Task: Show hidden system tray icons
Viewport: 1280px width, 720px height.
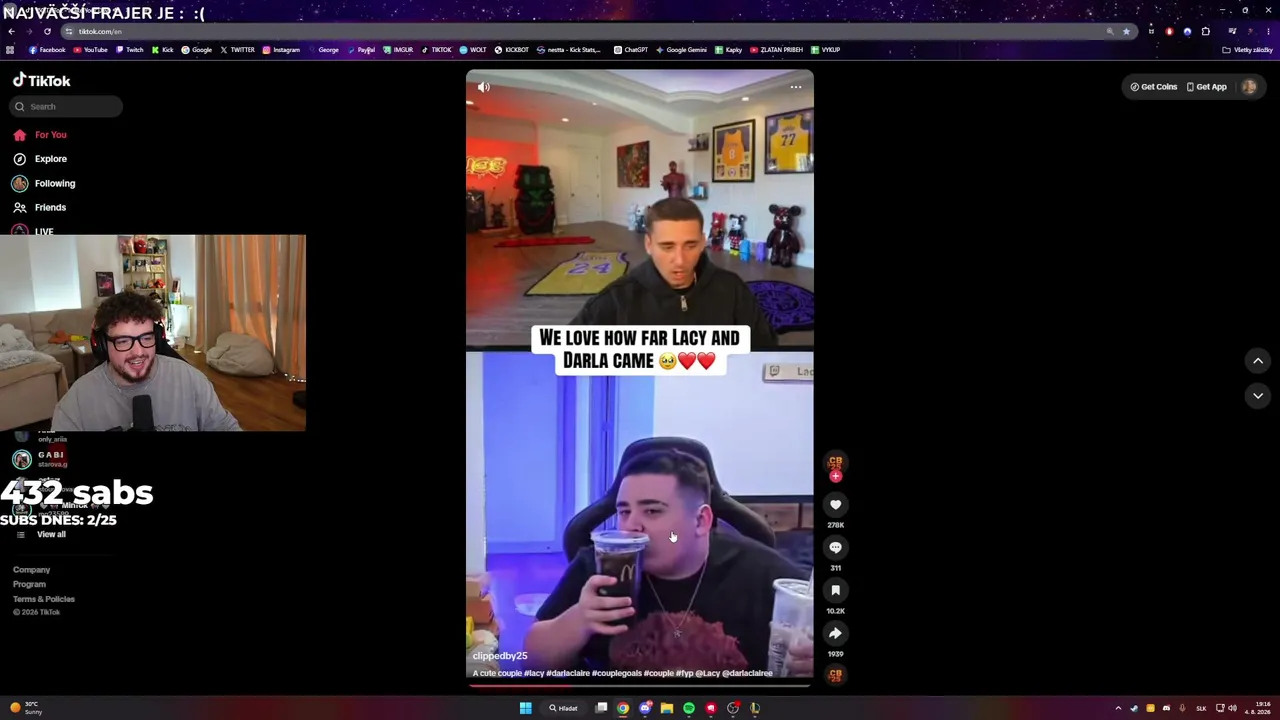Action: coord(1118,708)
